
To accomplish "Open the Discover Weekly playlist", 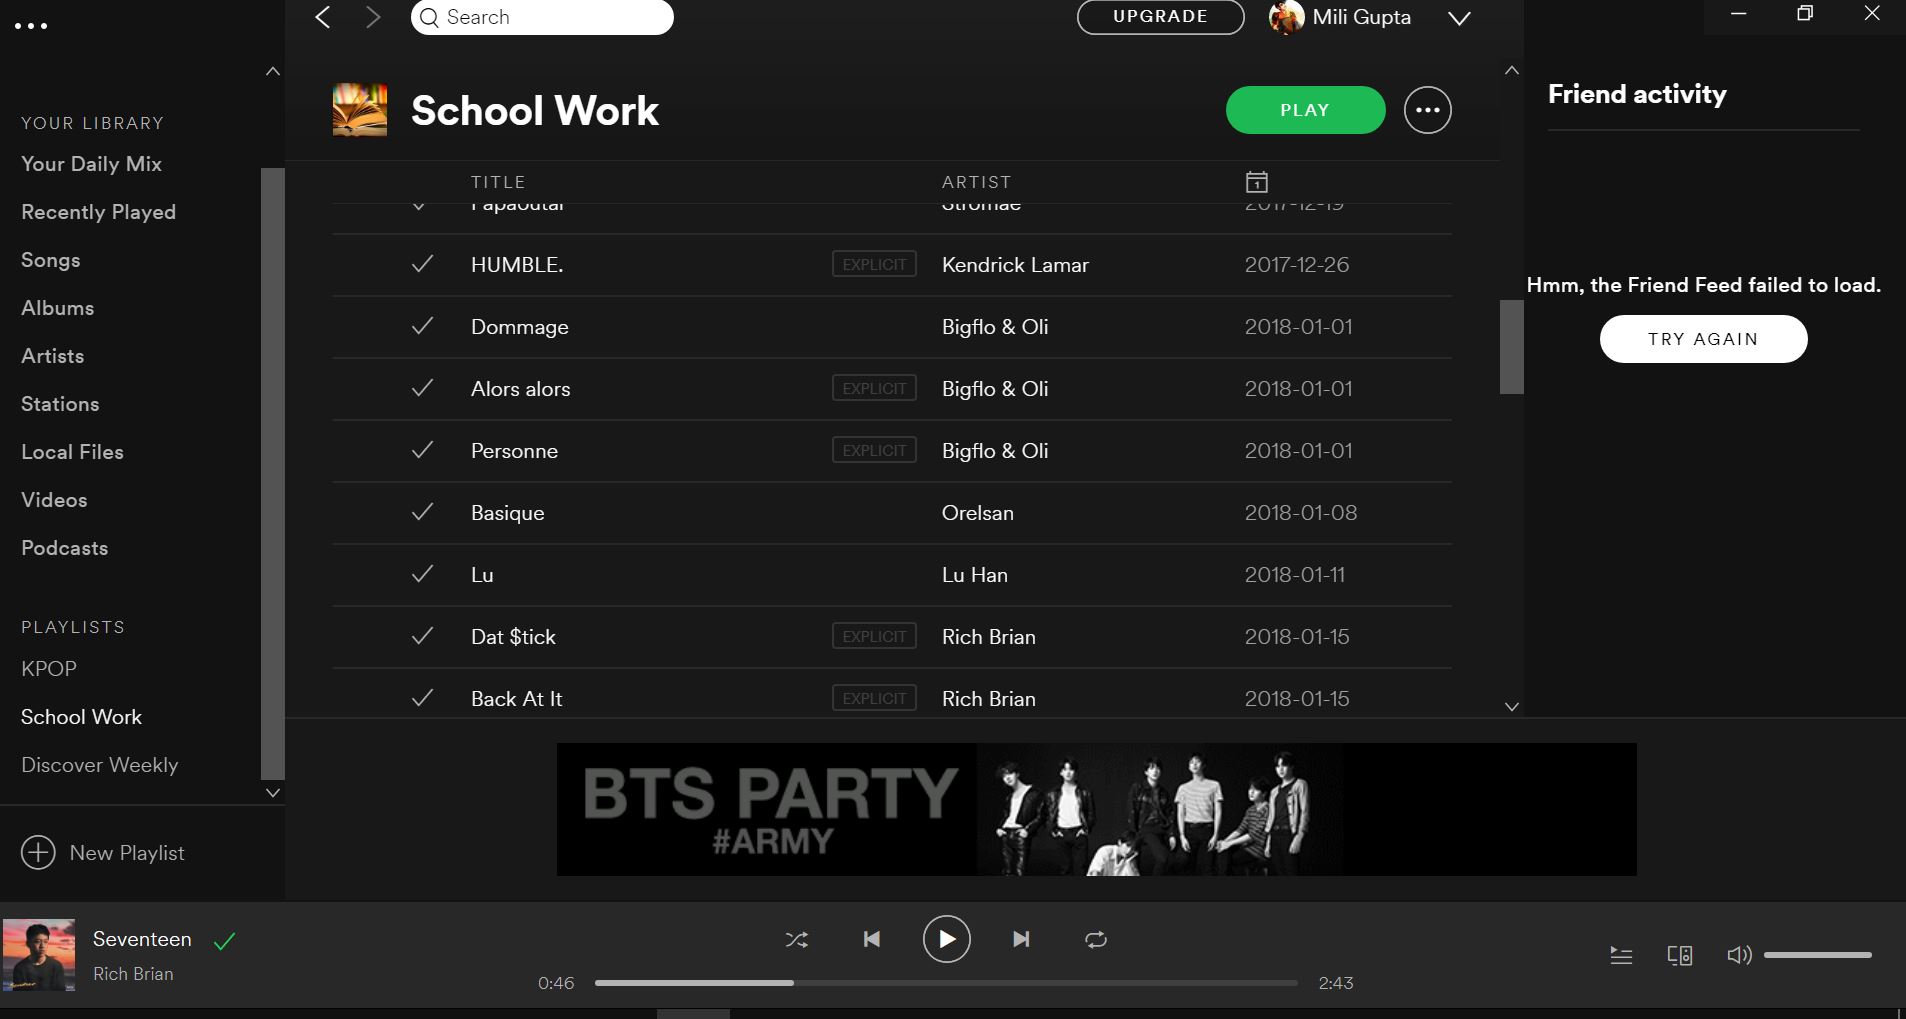I will click(99, 765).
